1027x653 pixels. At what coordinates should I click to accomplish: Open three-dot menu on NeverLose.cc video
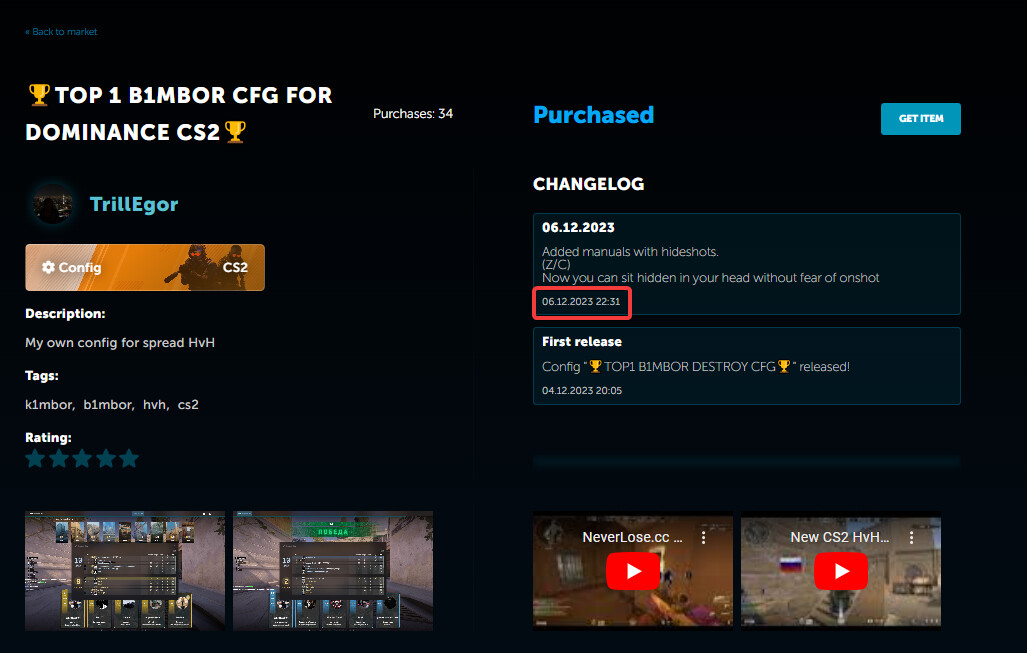(704, 538)
